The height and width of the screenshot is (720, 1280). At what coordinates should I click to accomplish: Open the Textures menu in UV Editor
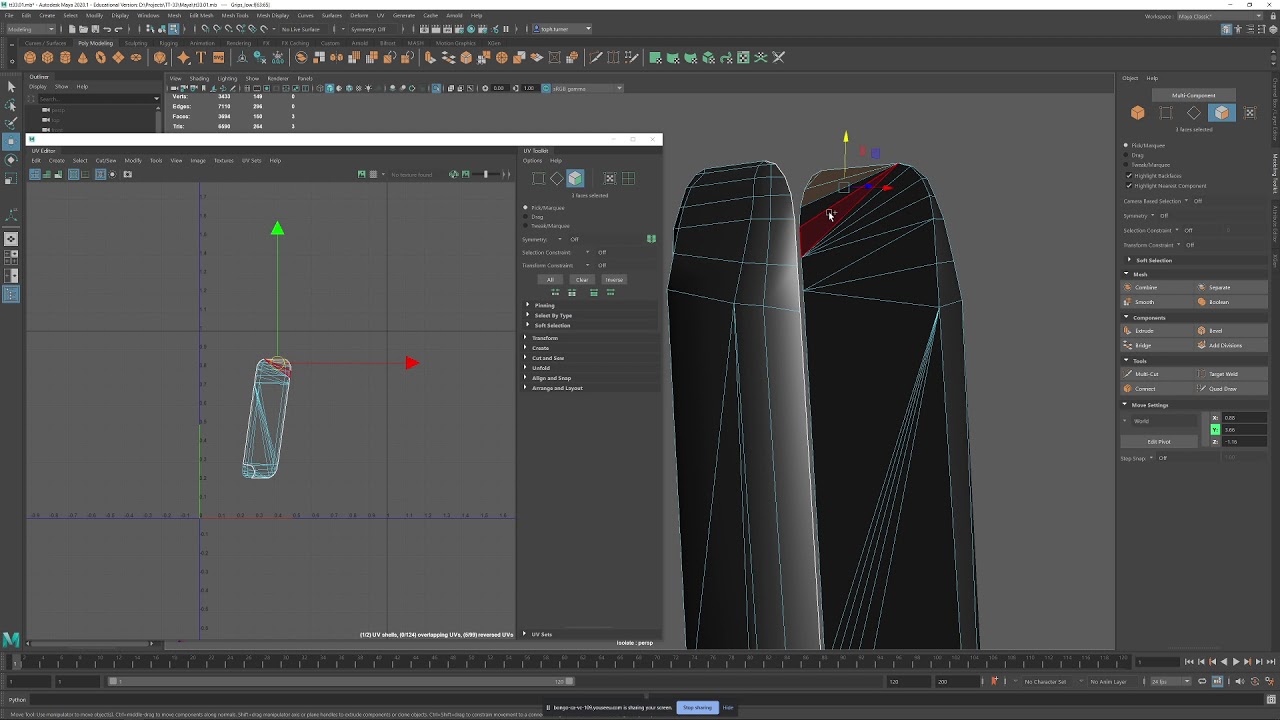click(223, 160)
